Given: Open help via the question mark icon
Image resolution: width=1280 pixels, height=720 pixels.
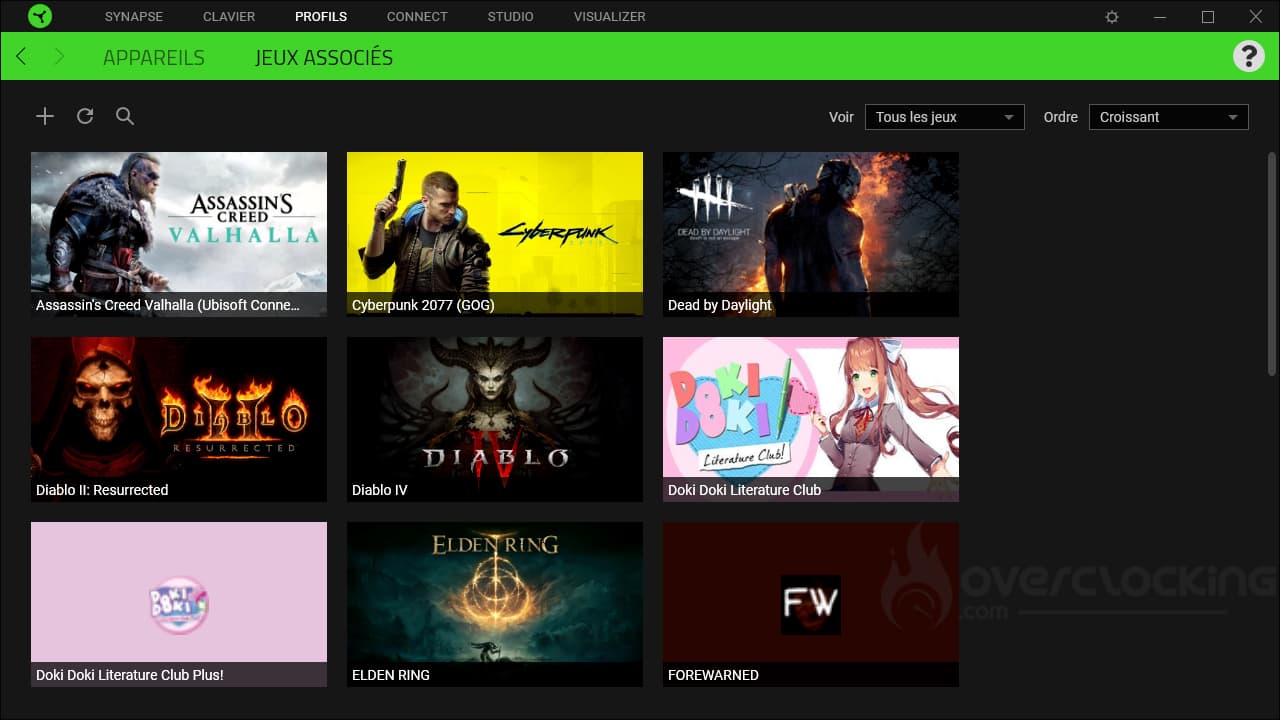Looking at the screenshot, I should [x=1248, y=56].
